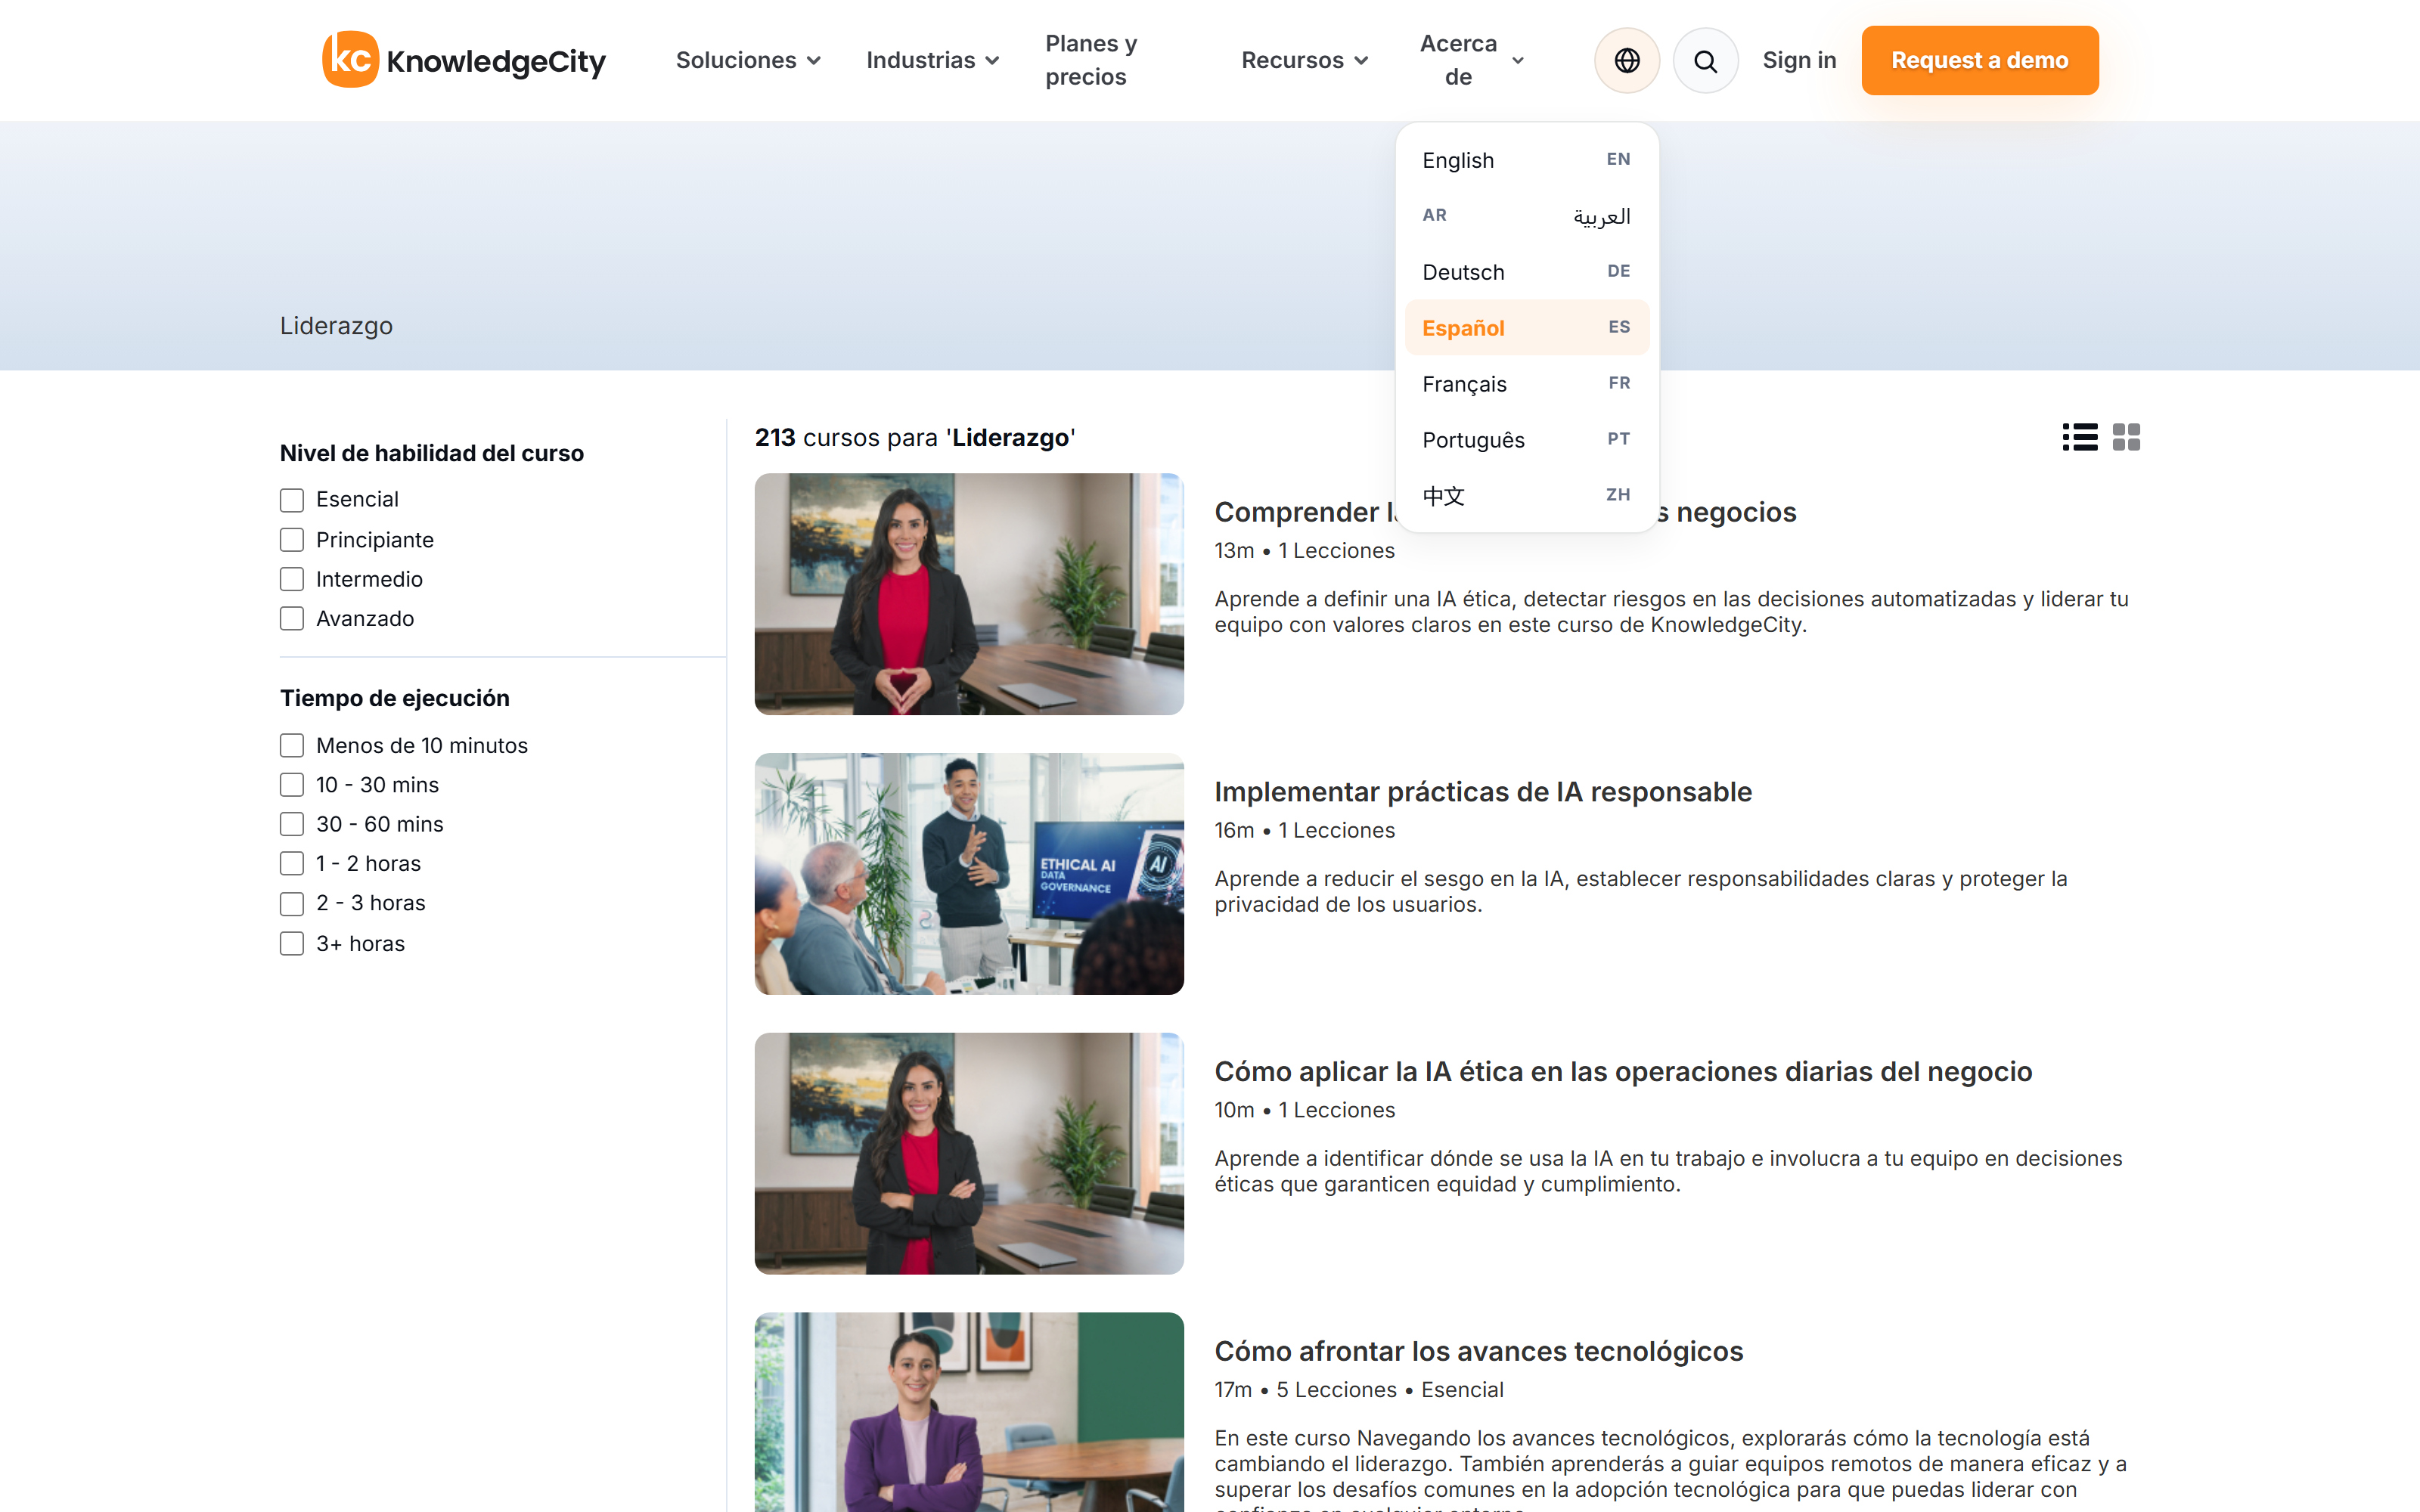Open the globe language selector icon
The image size is (2420, 1512).
pos(1627,60)
